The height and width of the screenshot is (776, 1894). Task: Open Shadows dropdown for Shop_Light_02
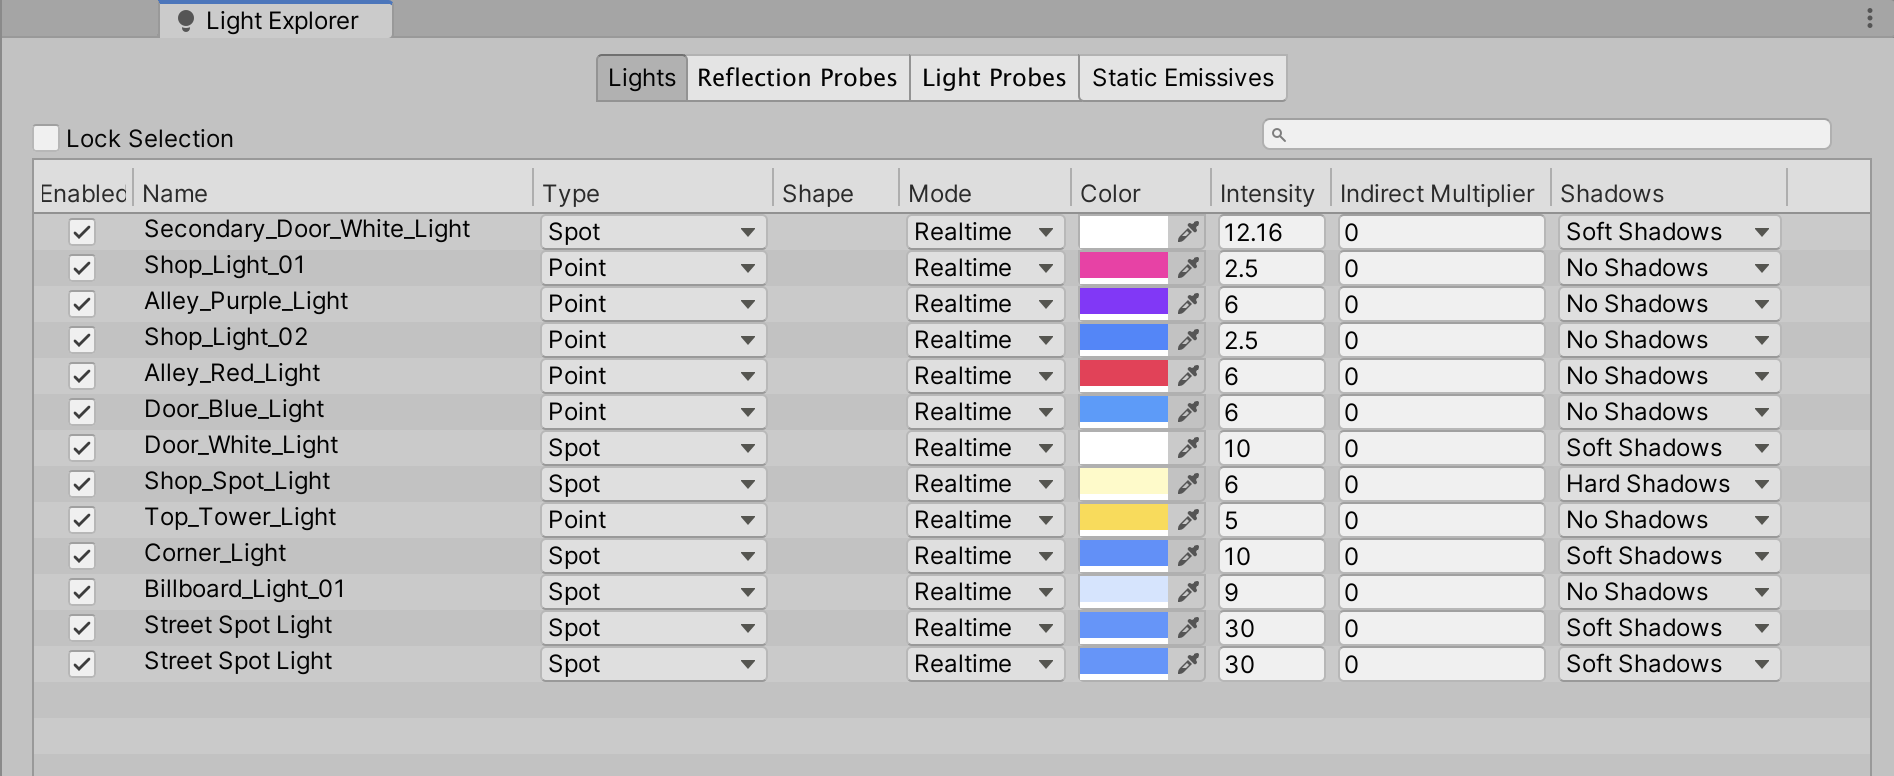pyautogui.click(x=1668, y=340)
